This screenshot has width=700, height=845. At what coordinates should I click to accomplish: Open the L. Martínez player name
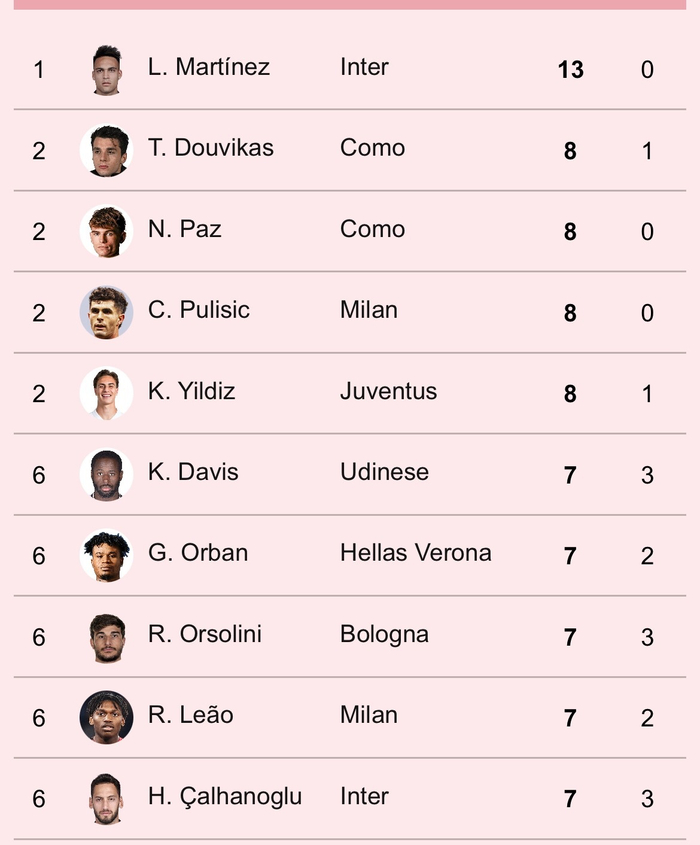point(209,67)
